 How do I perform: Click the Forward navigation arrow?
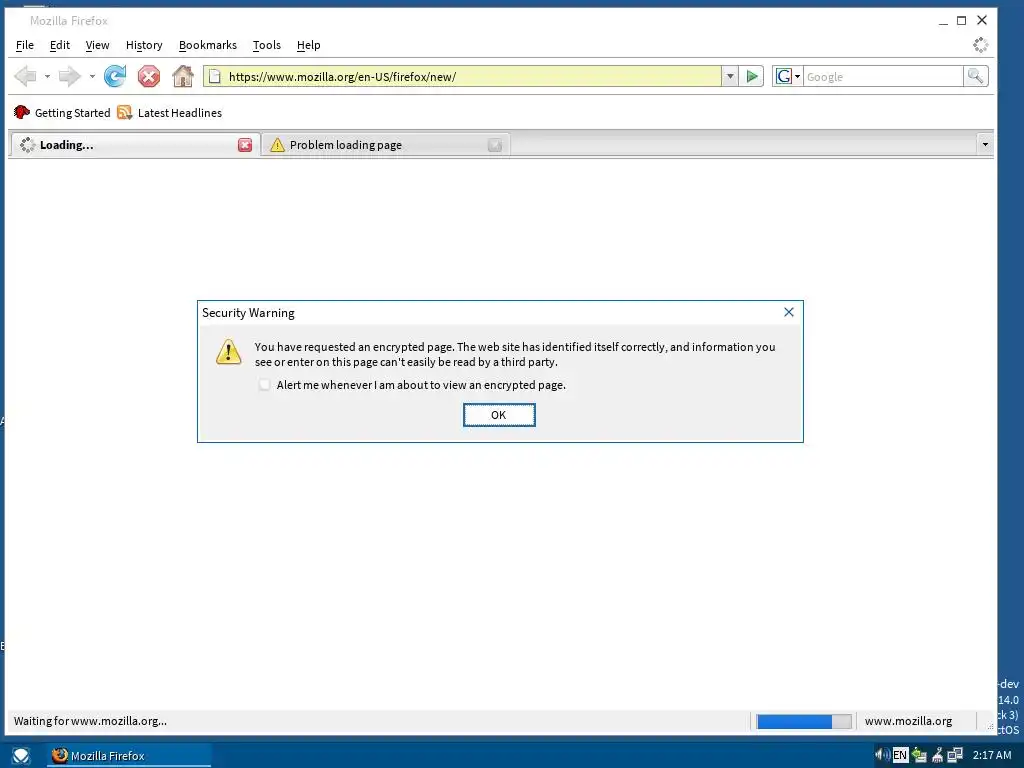click(x=69, y=76)
